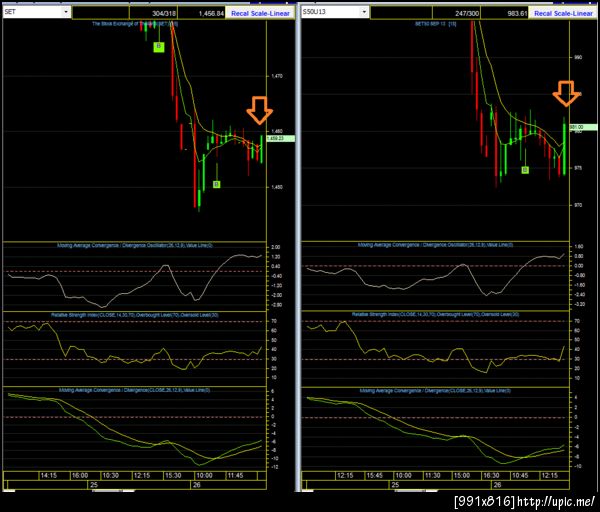
Task: Open the SET symbol dropdown arrow
Action: [x=66, y=12]
